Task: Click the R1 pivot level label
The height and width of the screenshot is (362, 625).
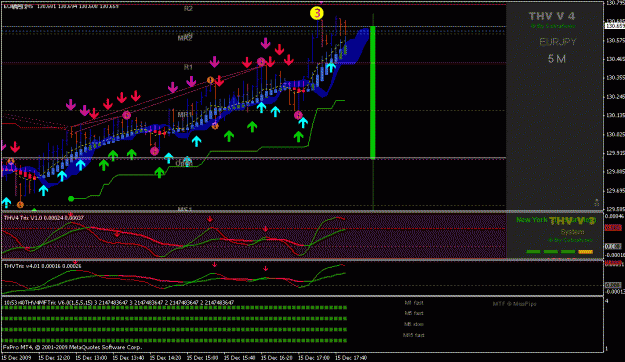Action: 188,67
